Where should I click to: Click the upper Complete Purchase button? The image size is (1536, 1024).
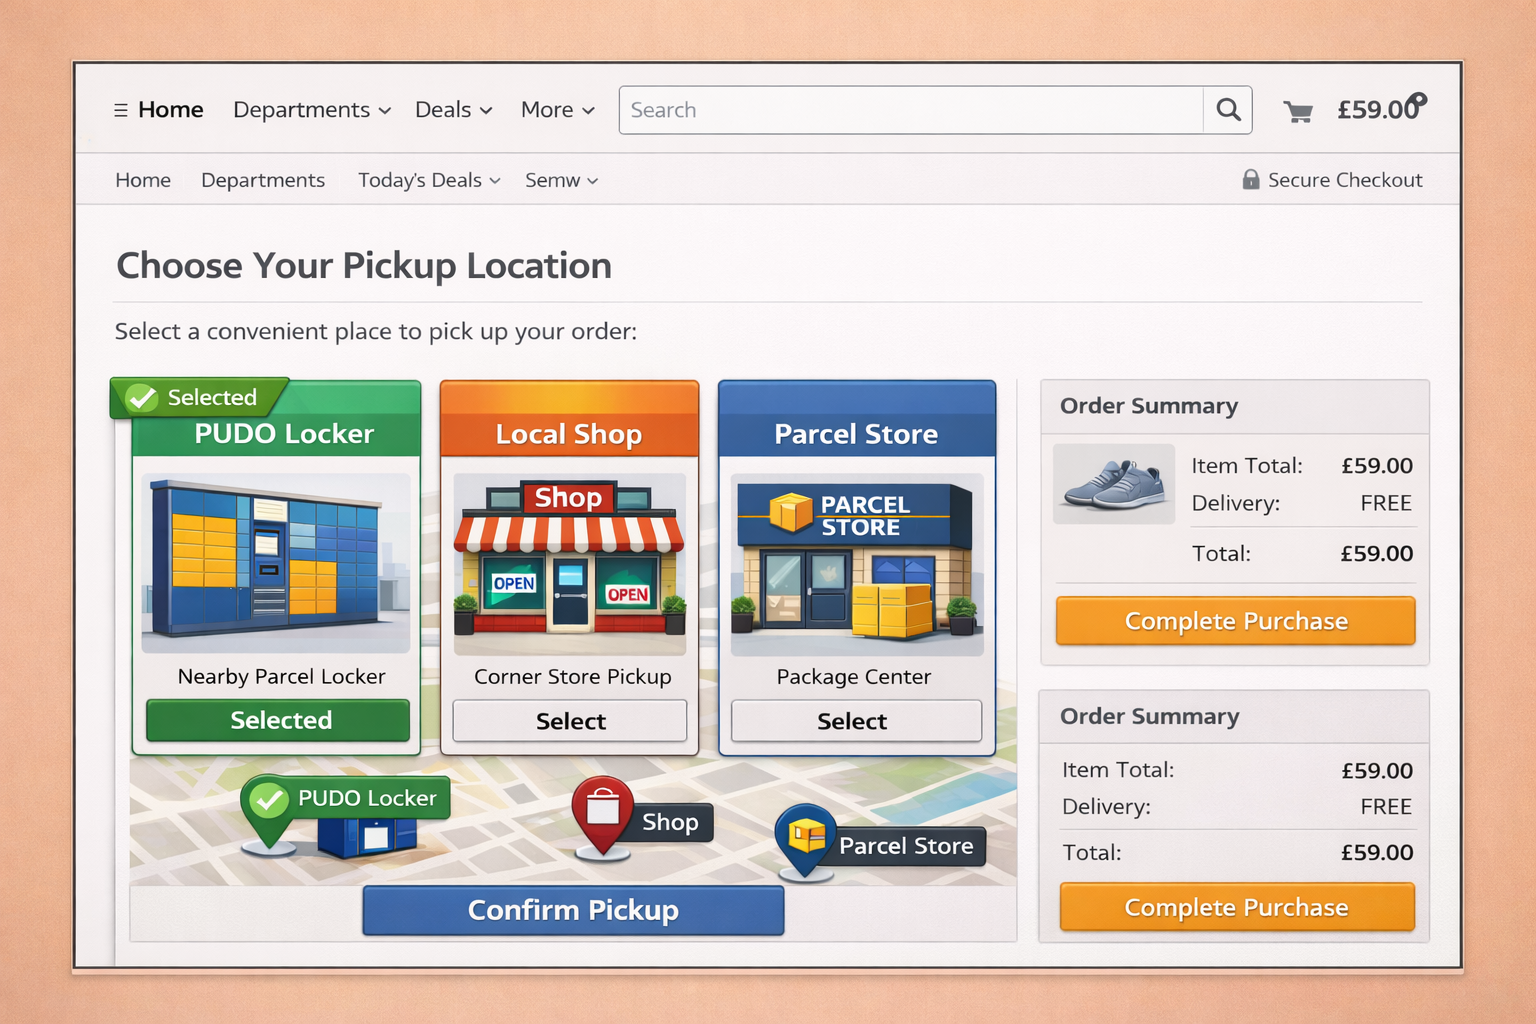tap(1235, 621)
